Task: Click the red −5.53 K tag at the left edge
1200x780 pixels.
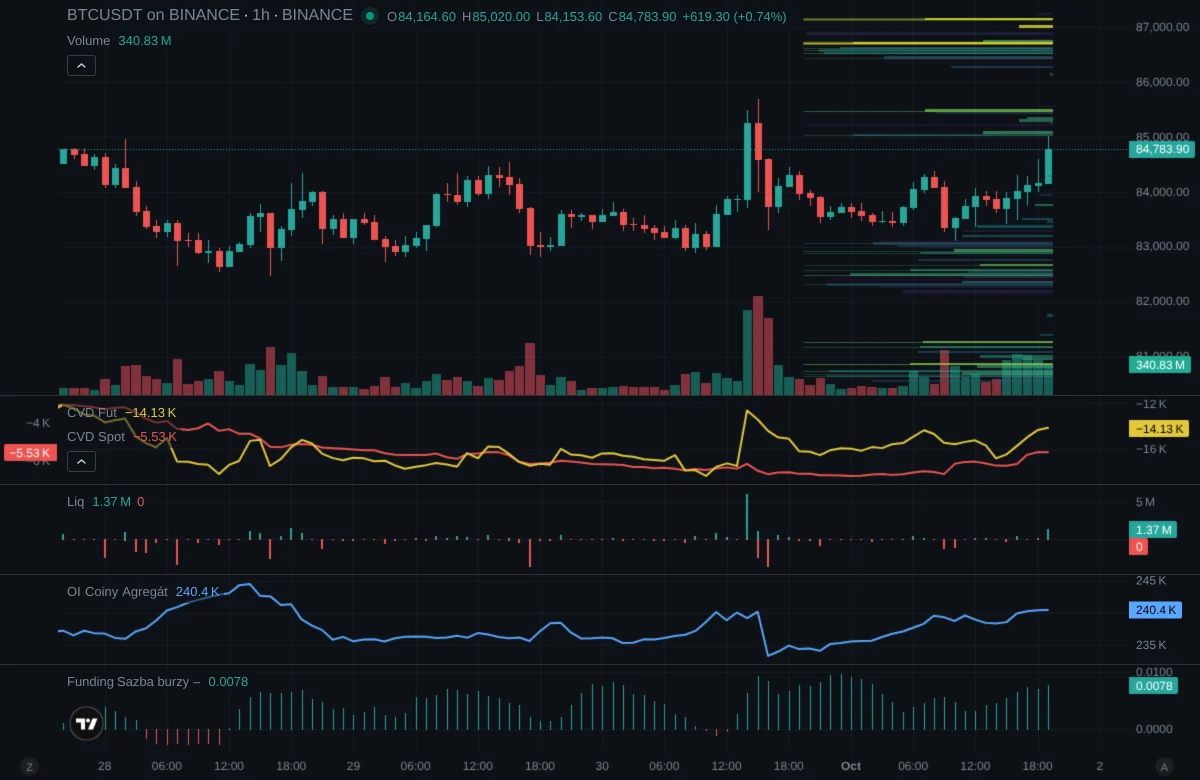Action: [x=28, y=453]
